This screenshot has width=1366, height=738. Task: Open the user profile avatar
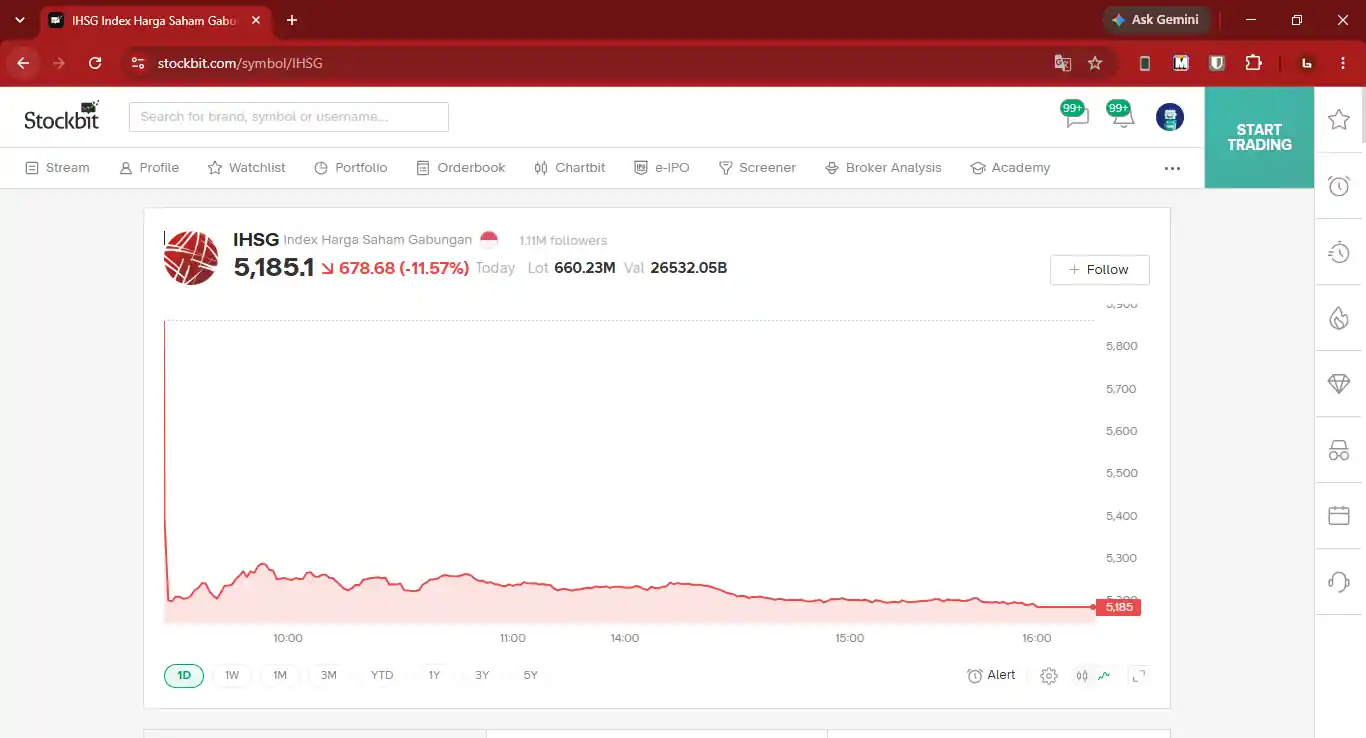[x=1170, y=117]
